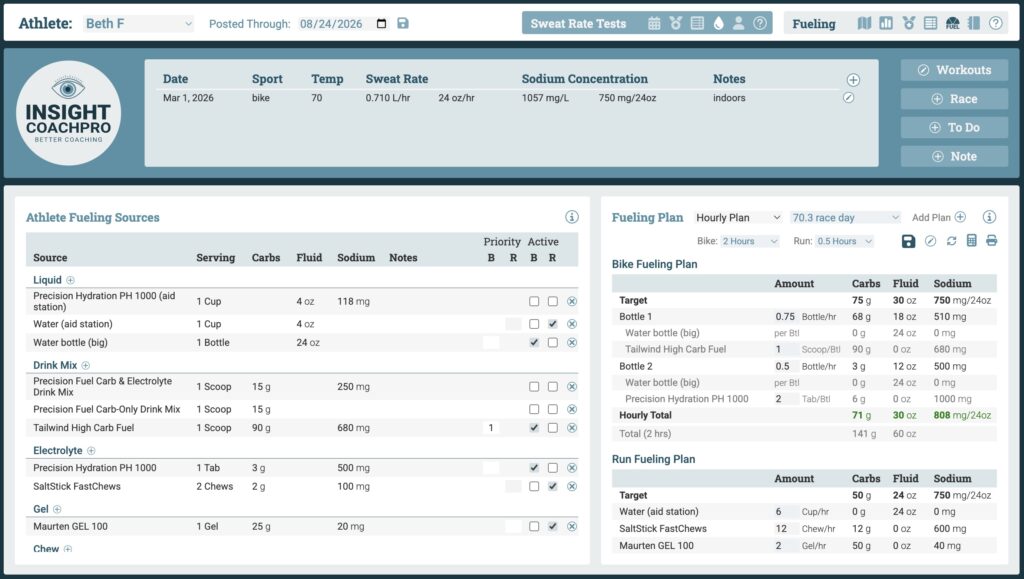The height and width of the screenshot is (579, 1024).
Task: Save the fueling plan
Action: 908,241
